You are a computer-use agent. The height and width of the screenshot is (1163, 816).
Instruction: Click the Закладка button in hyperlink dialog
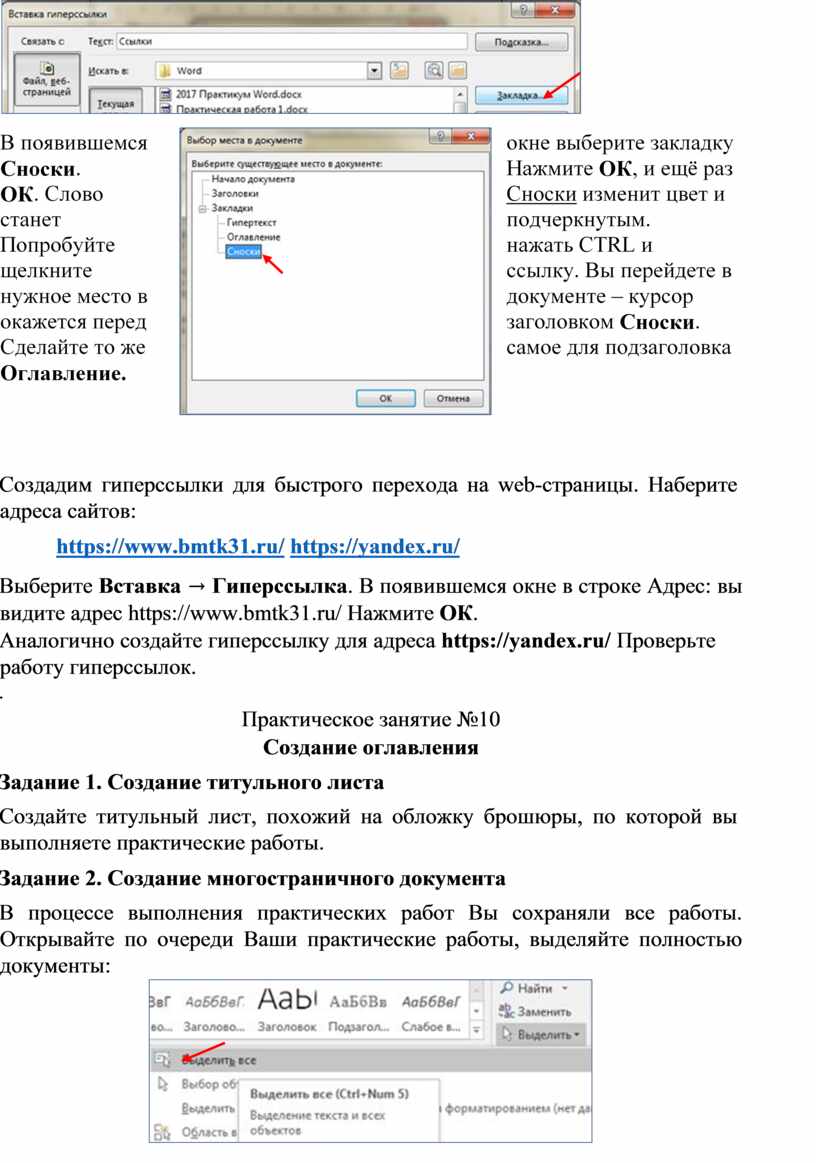(x=521, y=95)
